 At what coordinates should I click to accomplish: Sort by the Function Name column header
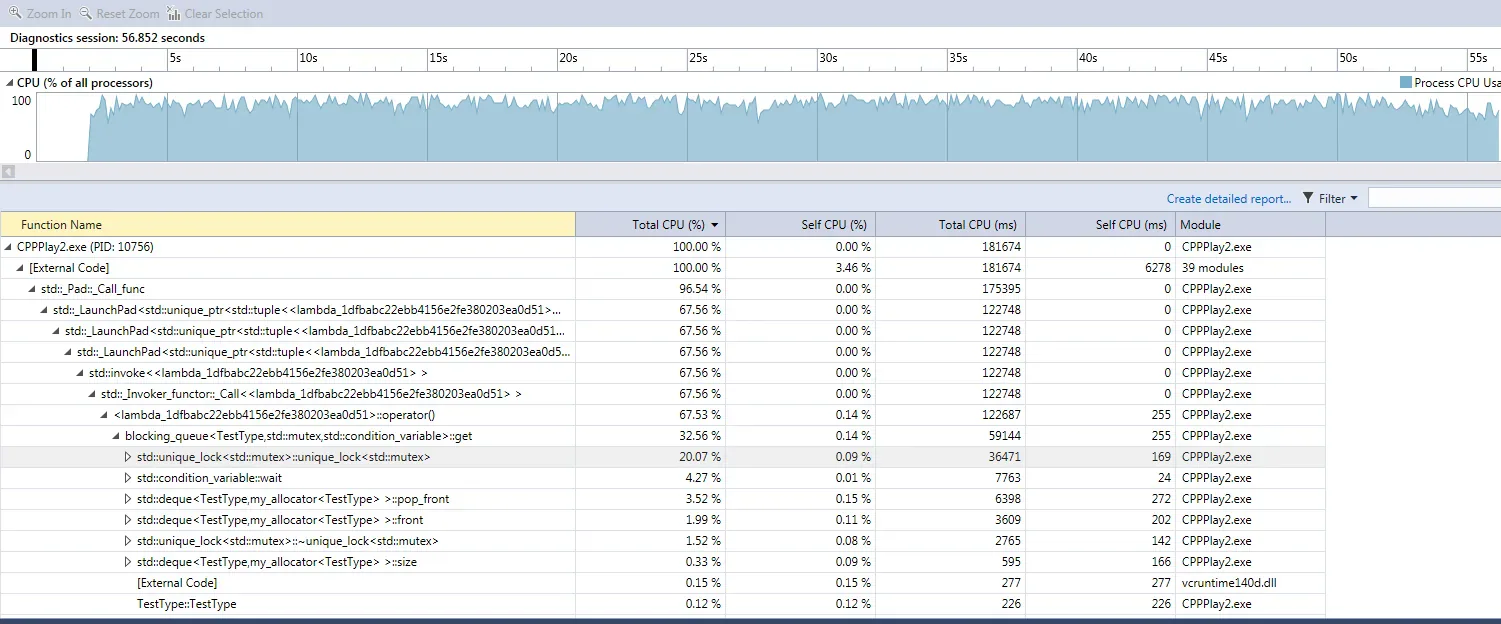coord(288,225)
